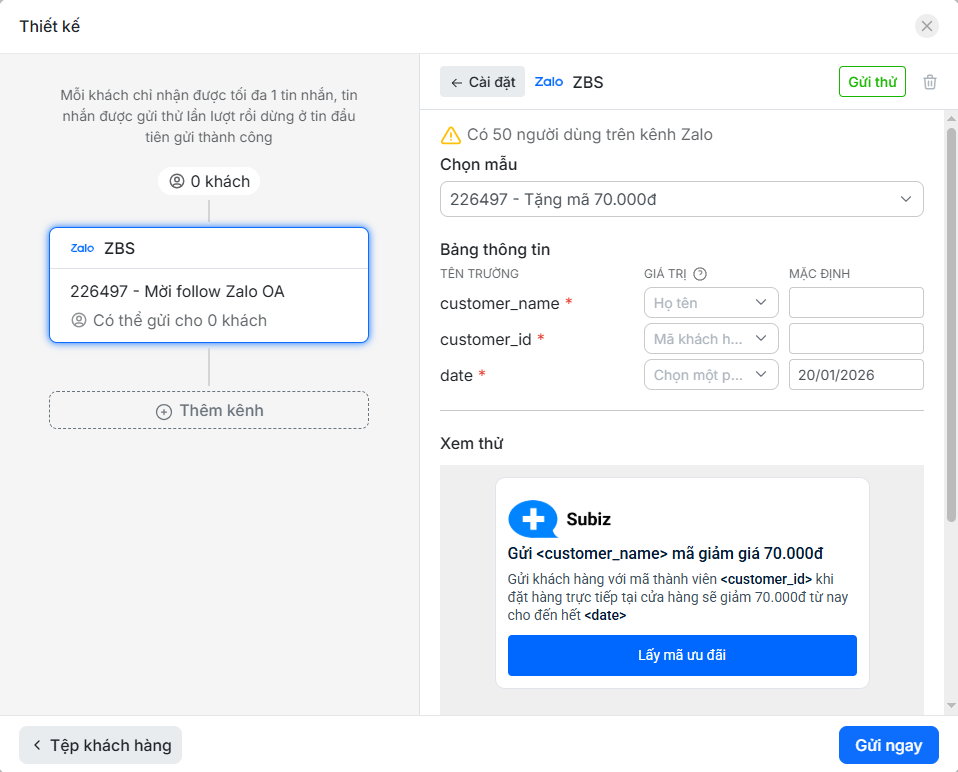Go back to Cài đặt
Viewport: 958px width, 772px height.
click(482, 82)
